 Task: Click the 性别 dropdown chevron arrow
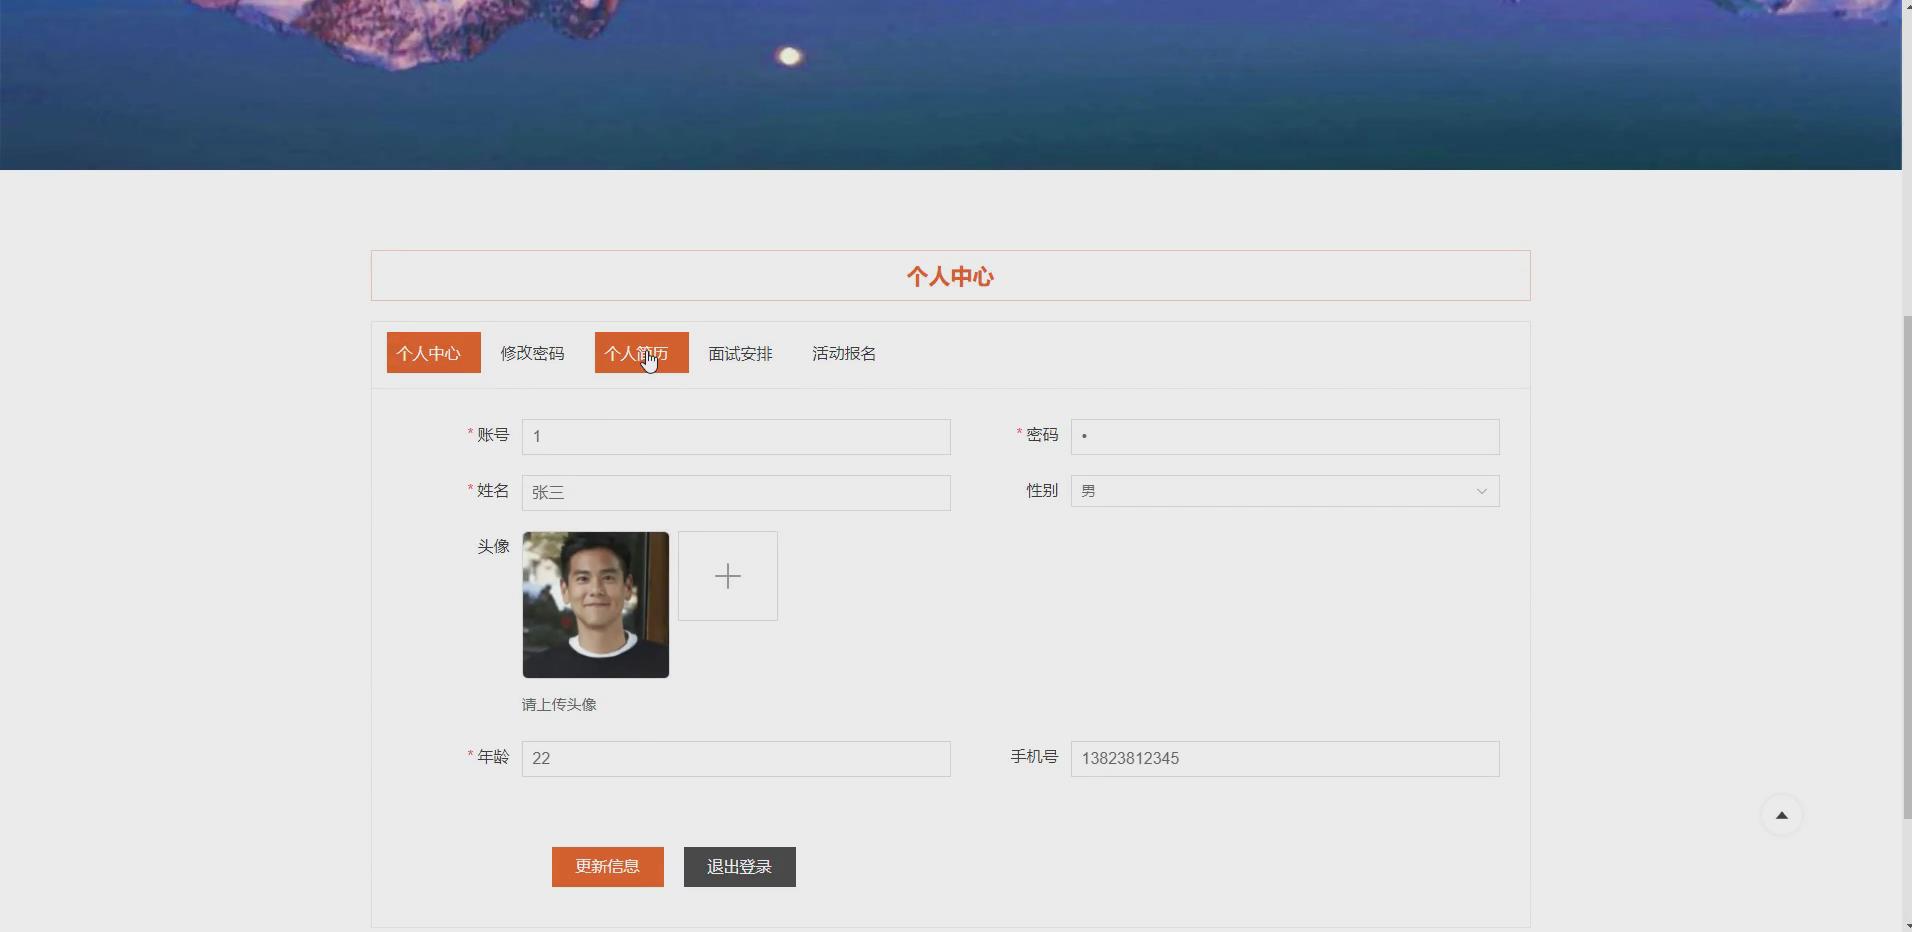[x=1481, y=491]
